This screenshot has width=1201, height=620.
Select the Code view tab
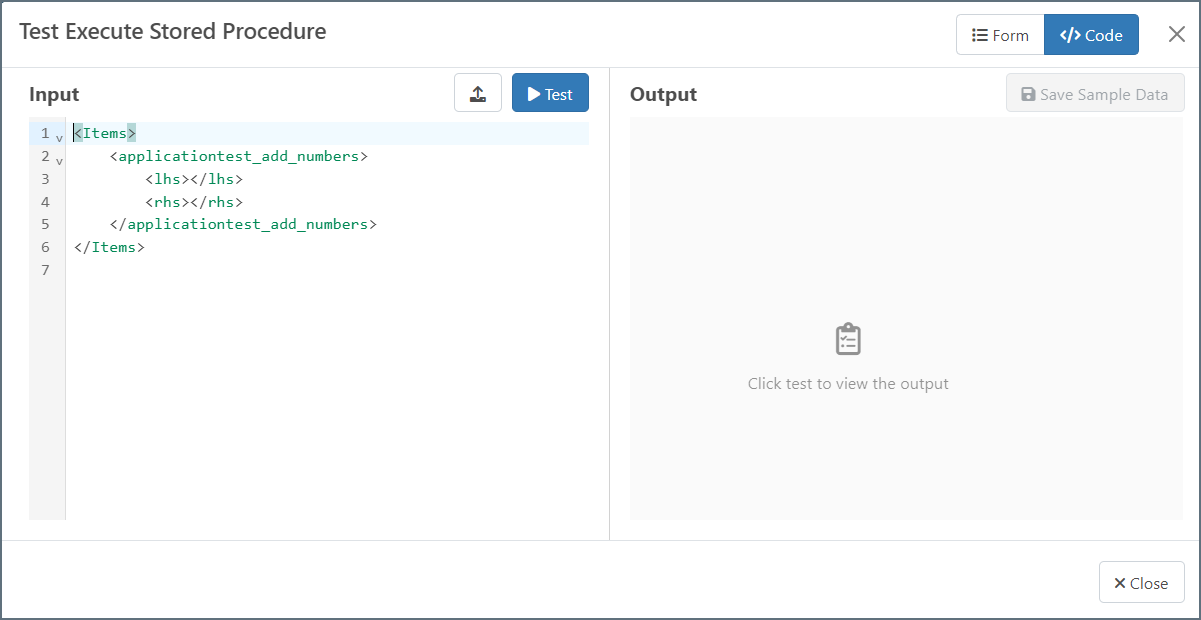point(1091,35)
